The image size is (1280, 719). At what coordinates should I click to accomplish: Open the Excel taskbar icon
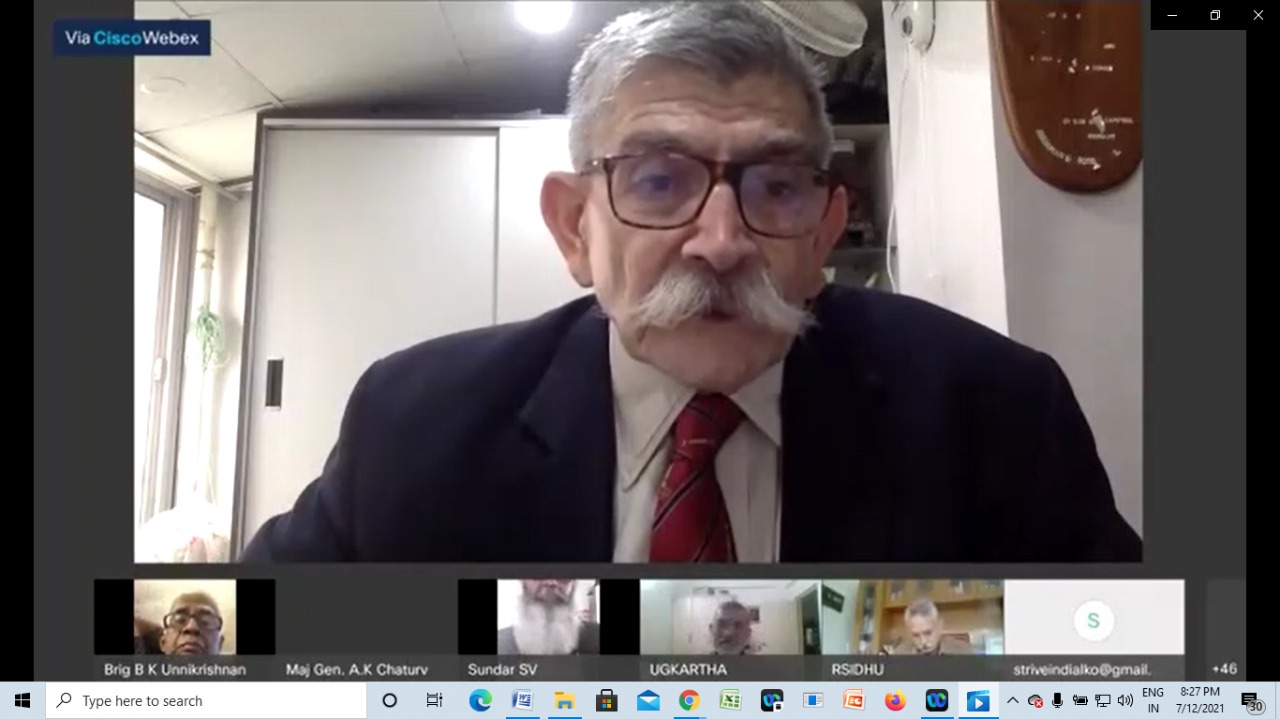point(730,701)
